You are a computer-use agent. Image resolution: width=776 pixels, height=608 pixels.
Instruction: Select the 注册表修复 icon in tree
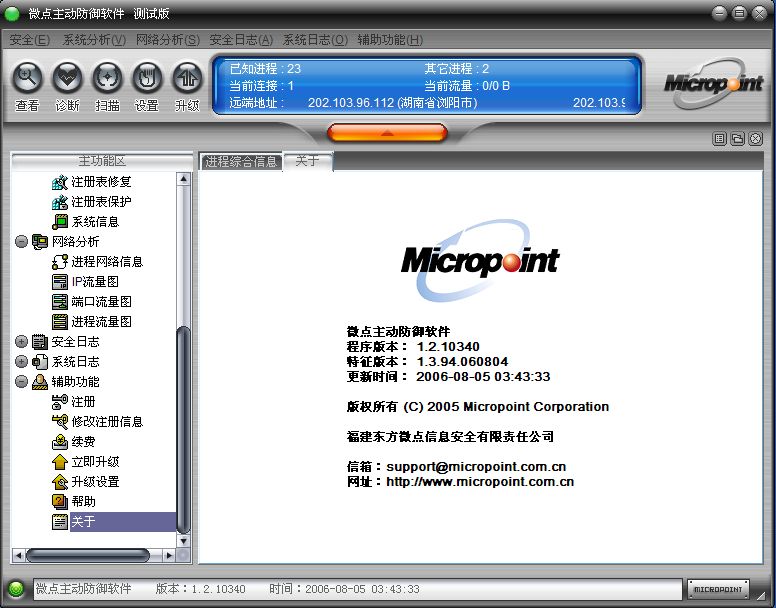[59, 182]
